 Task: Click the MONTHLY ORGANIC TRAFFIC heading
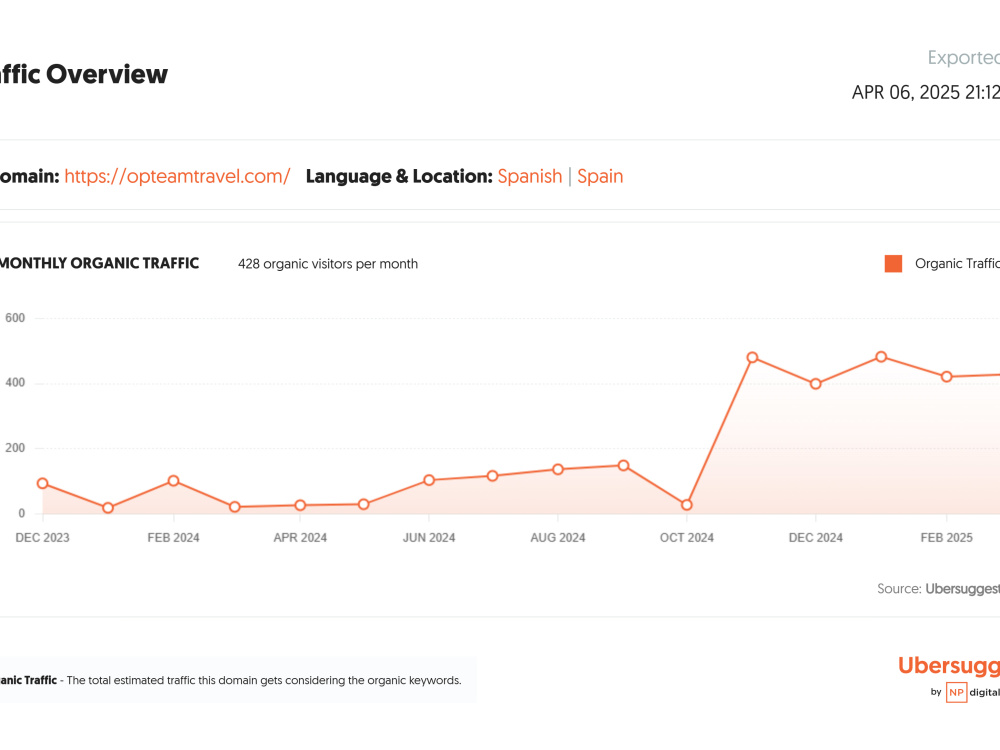point(99,263)
